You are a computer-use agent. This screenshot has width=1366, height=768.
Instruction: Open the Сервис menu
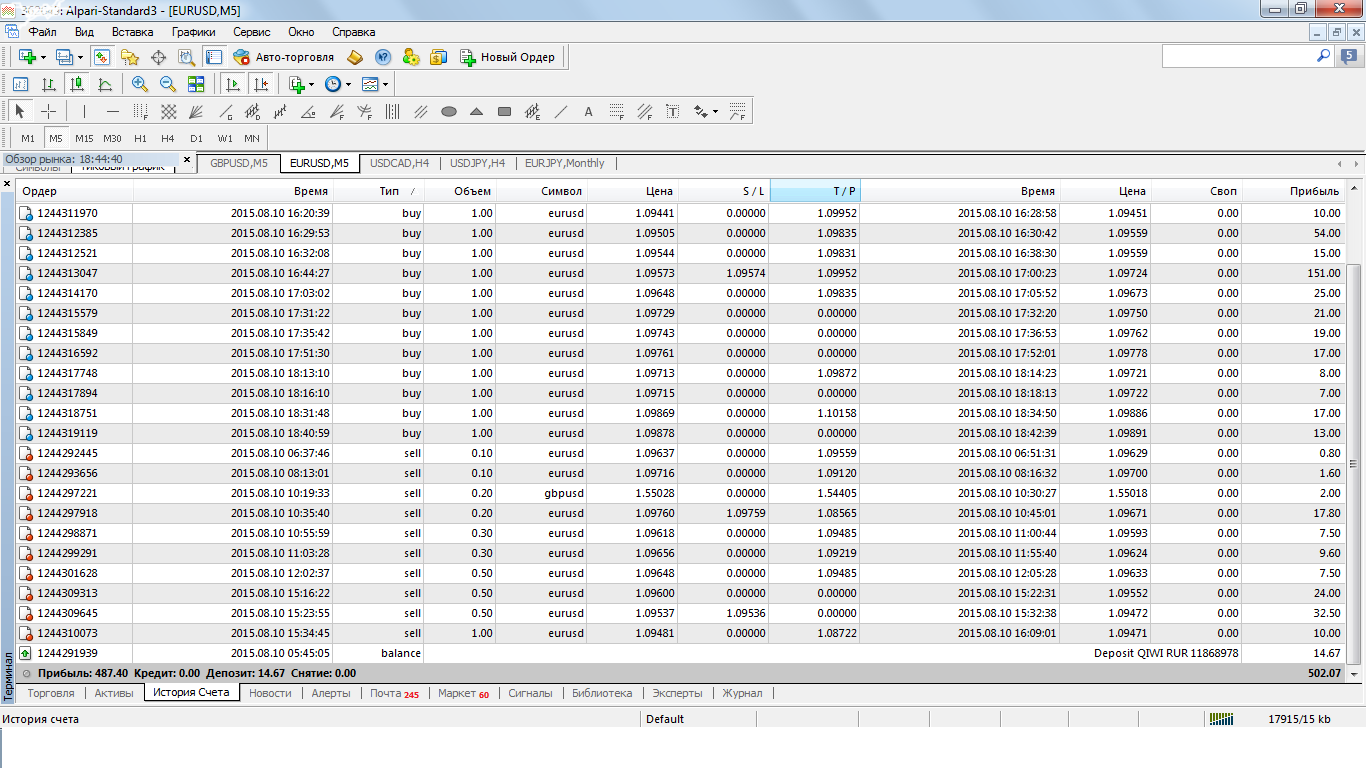[252, 32]
